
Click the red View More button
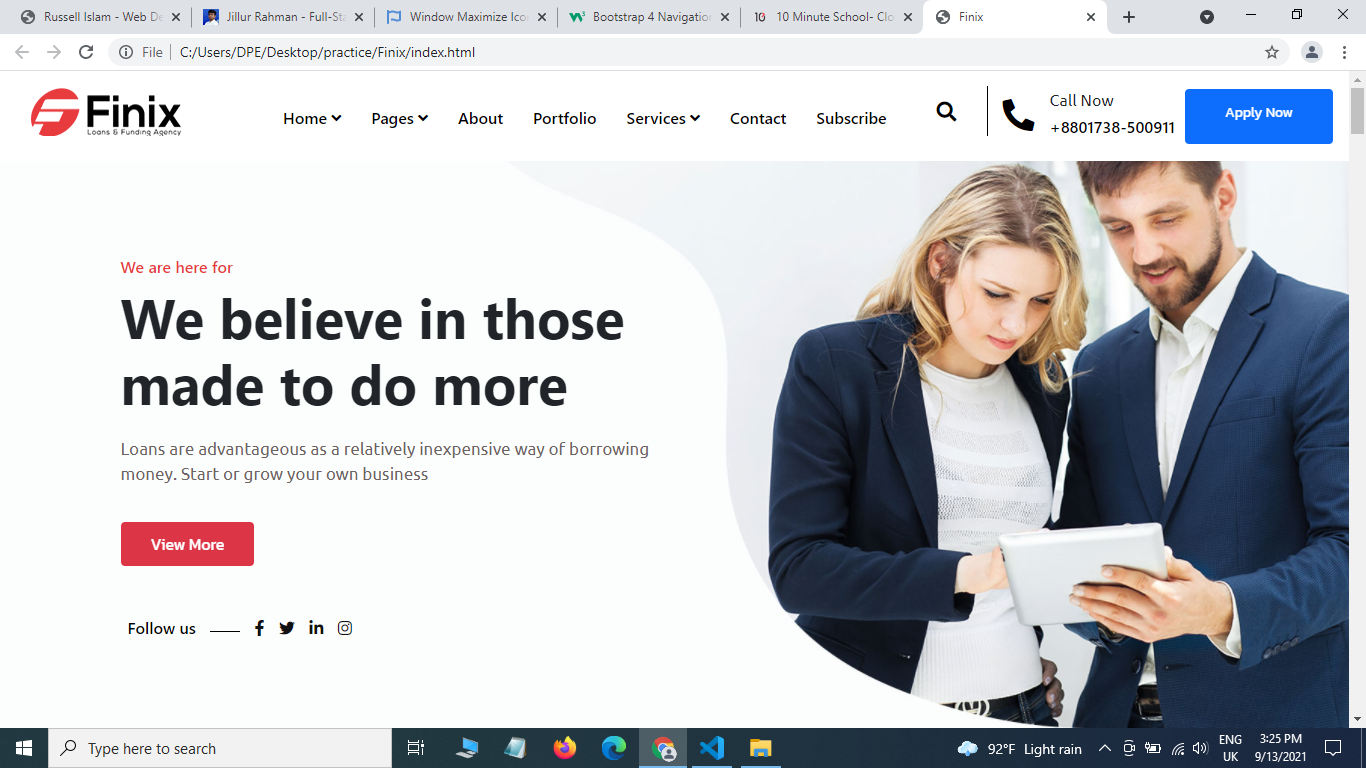click(187, 544)
